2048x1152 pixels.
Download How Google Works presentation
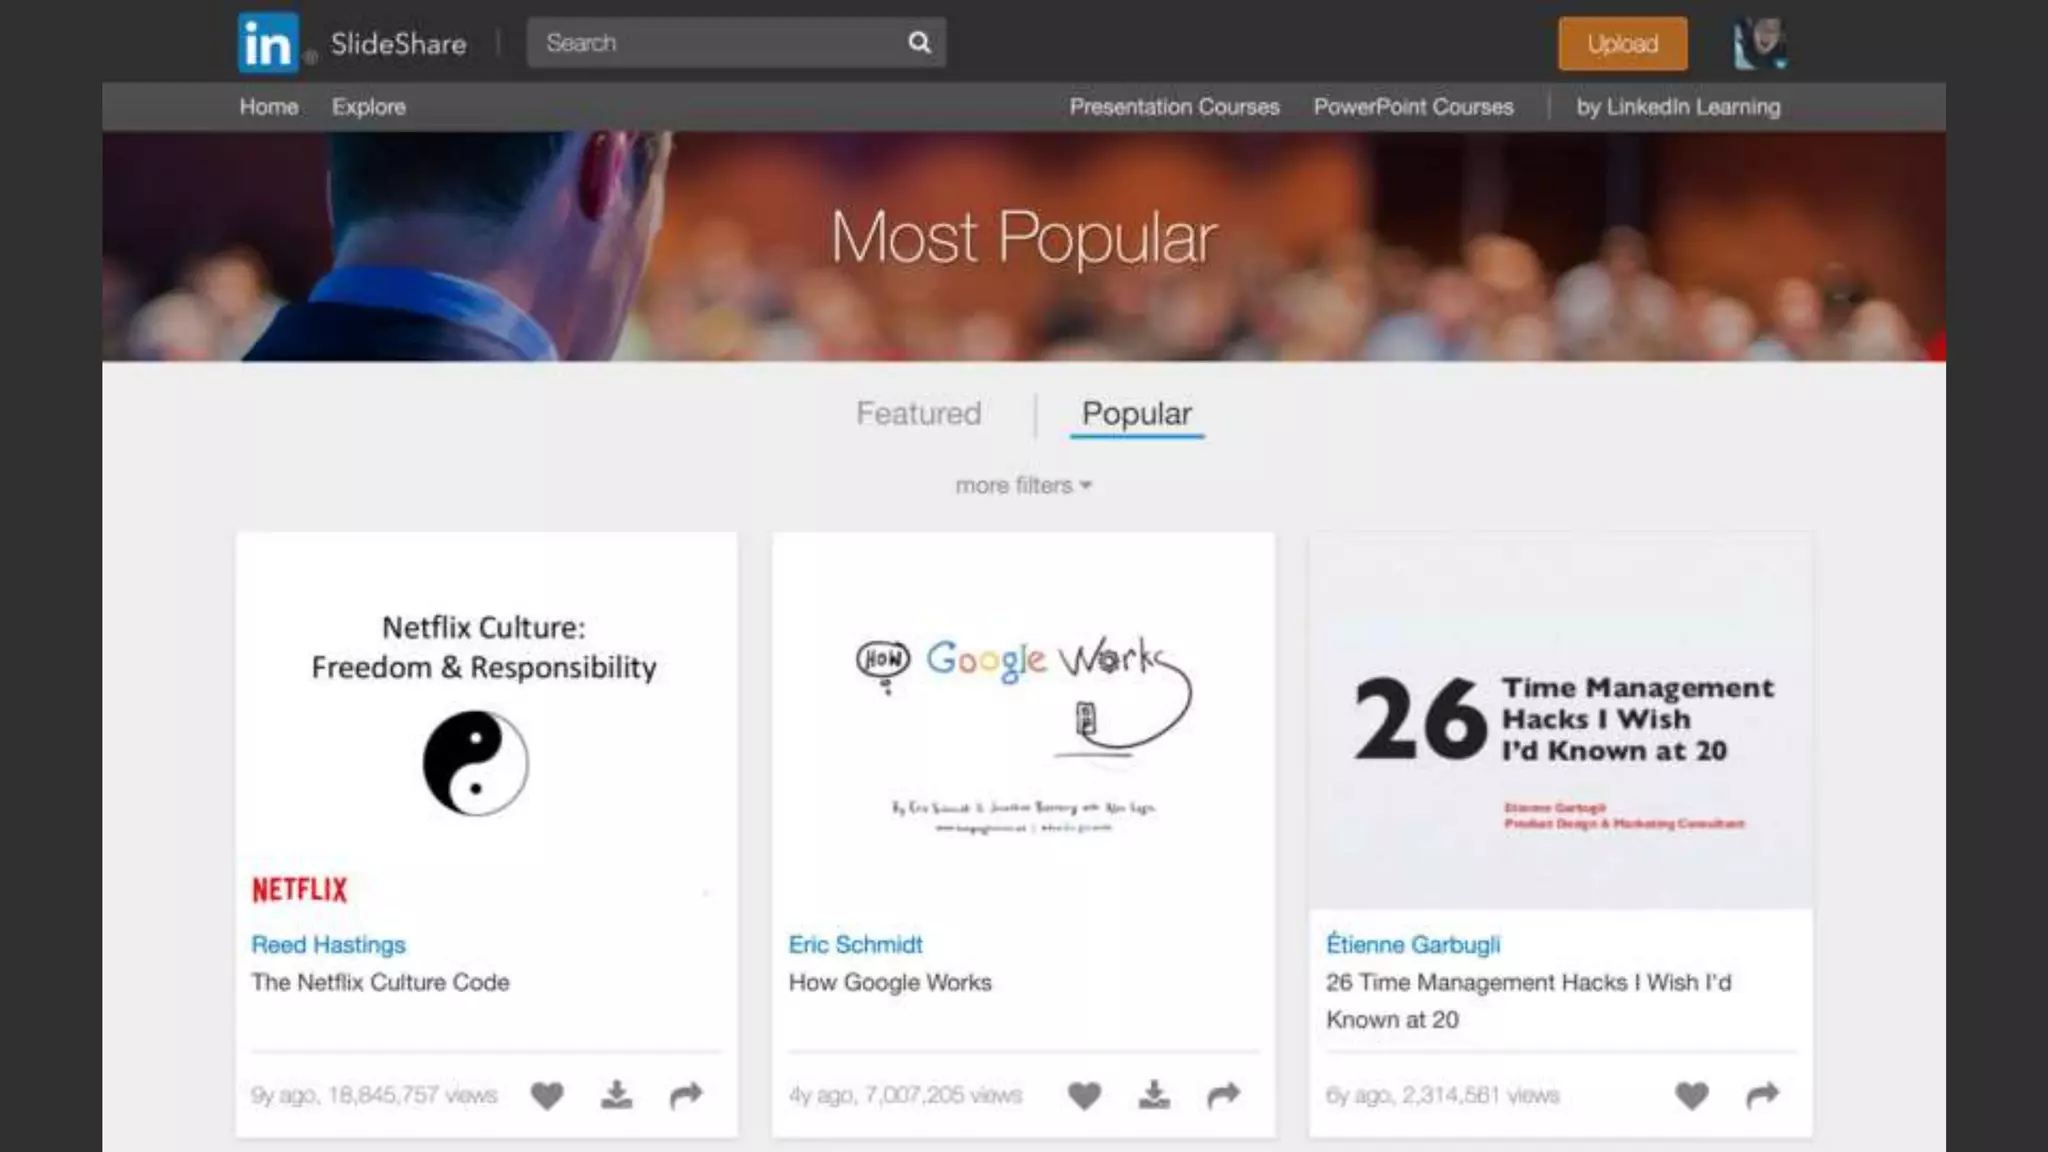point(1154,1095)
